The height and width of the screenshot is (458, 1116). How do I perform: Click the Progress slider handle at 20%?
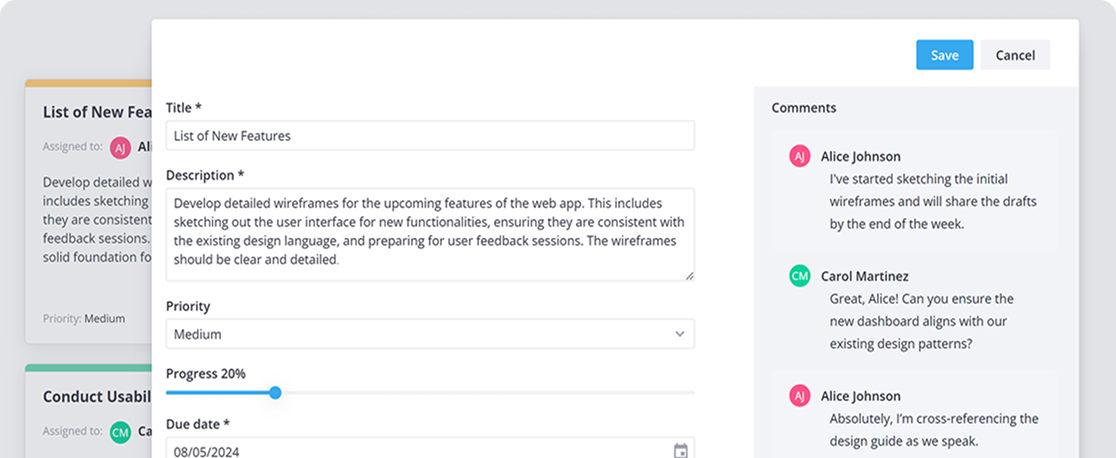[275, 392]
